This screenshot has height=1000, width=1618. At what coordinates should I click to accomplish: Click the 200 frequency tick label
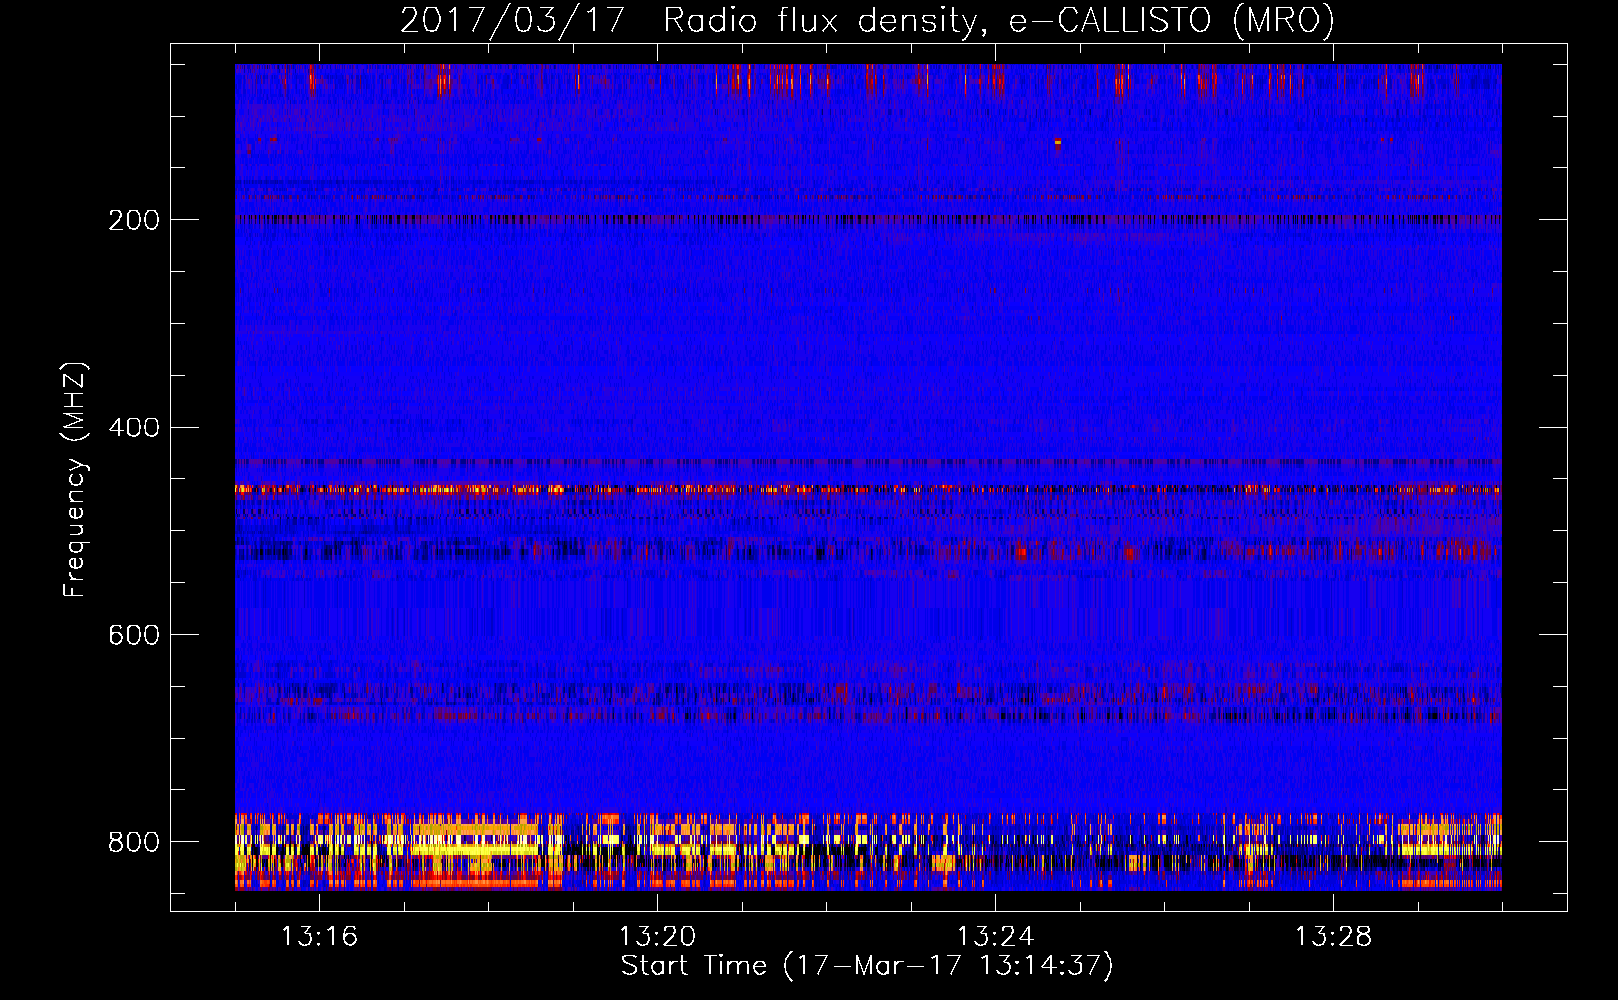tap(134, 220)
